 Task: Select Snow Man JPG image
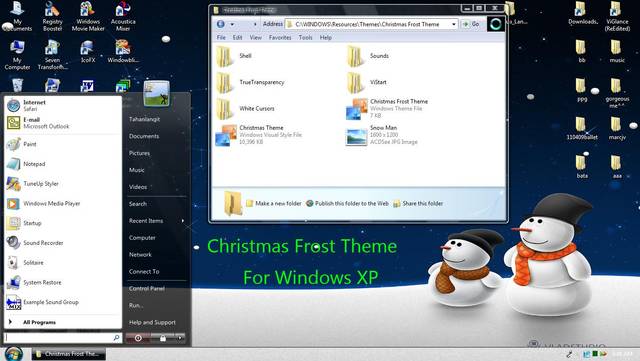coord(382,135)
